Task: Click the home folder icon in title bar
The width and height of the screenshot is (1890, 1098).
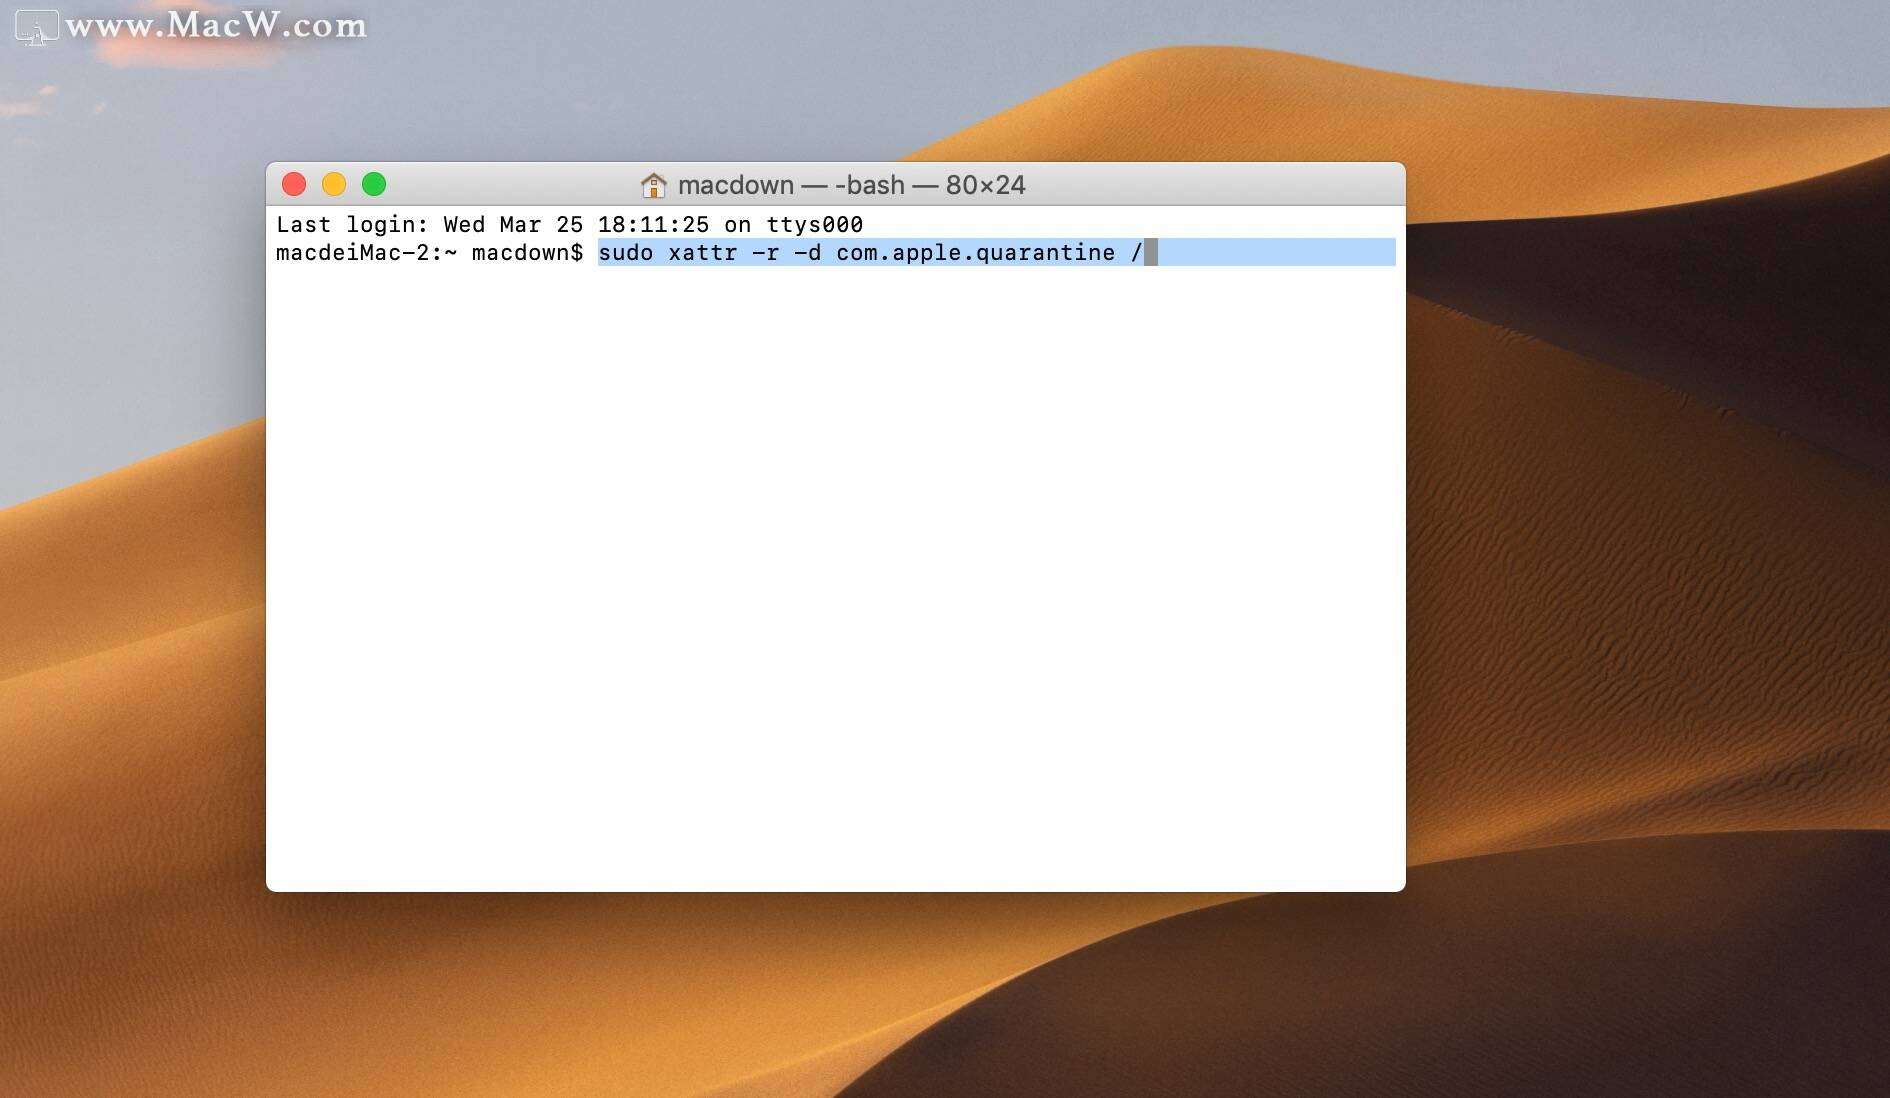Action: (653, 185)
